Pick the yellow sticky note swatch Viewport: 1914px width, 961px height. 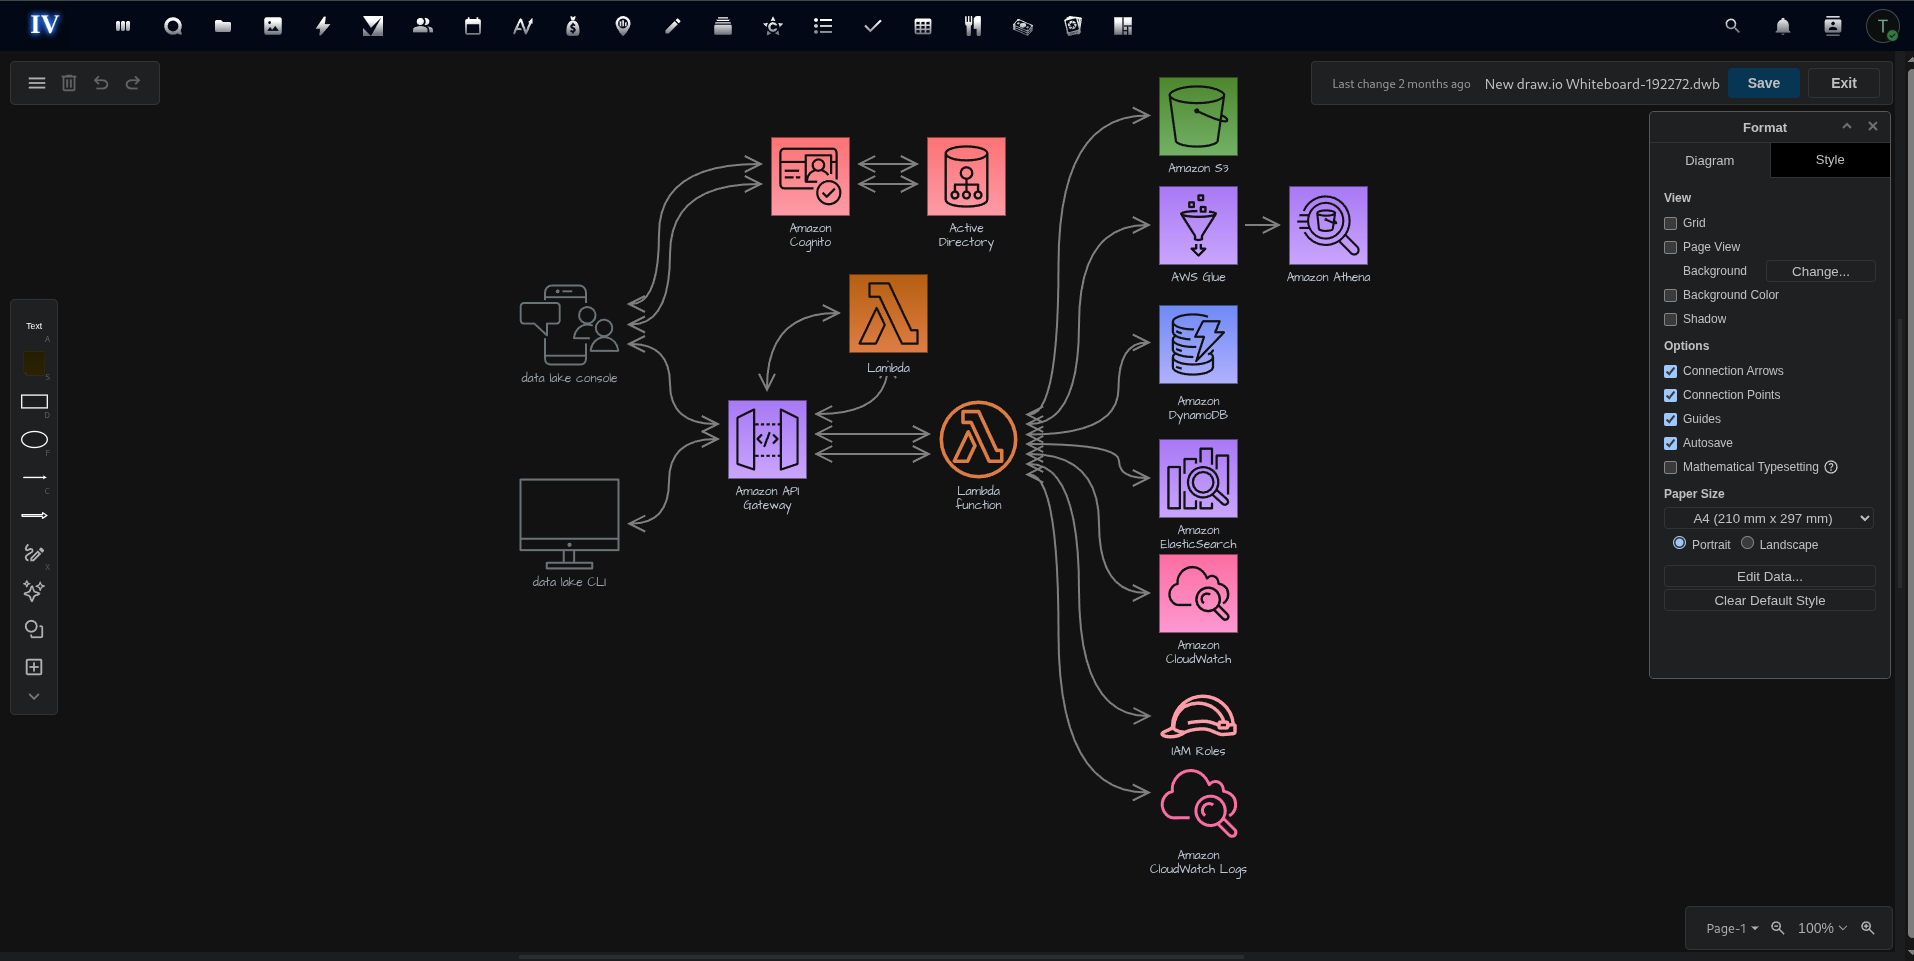[34, 364]
